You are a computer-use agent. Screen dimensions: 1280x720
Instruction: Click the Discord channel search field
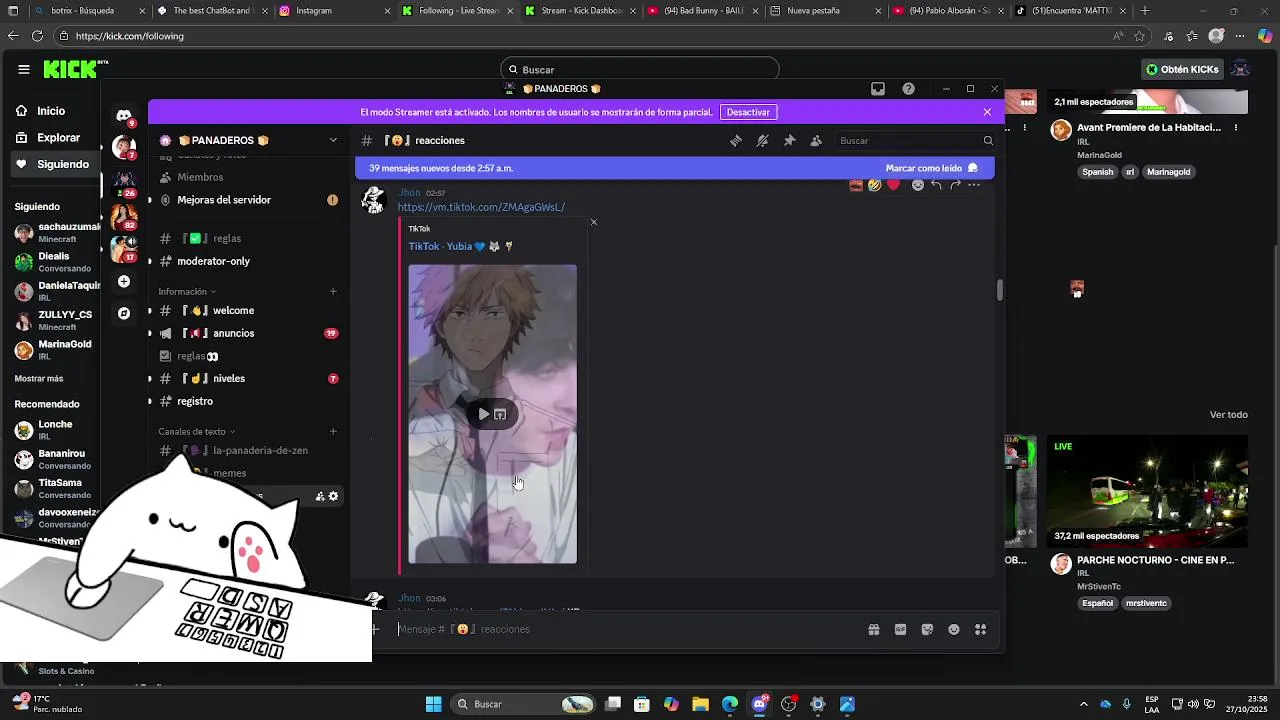click(x=915, y=141)
